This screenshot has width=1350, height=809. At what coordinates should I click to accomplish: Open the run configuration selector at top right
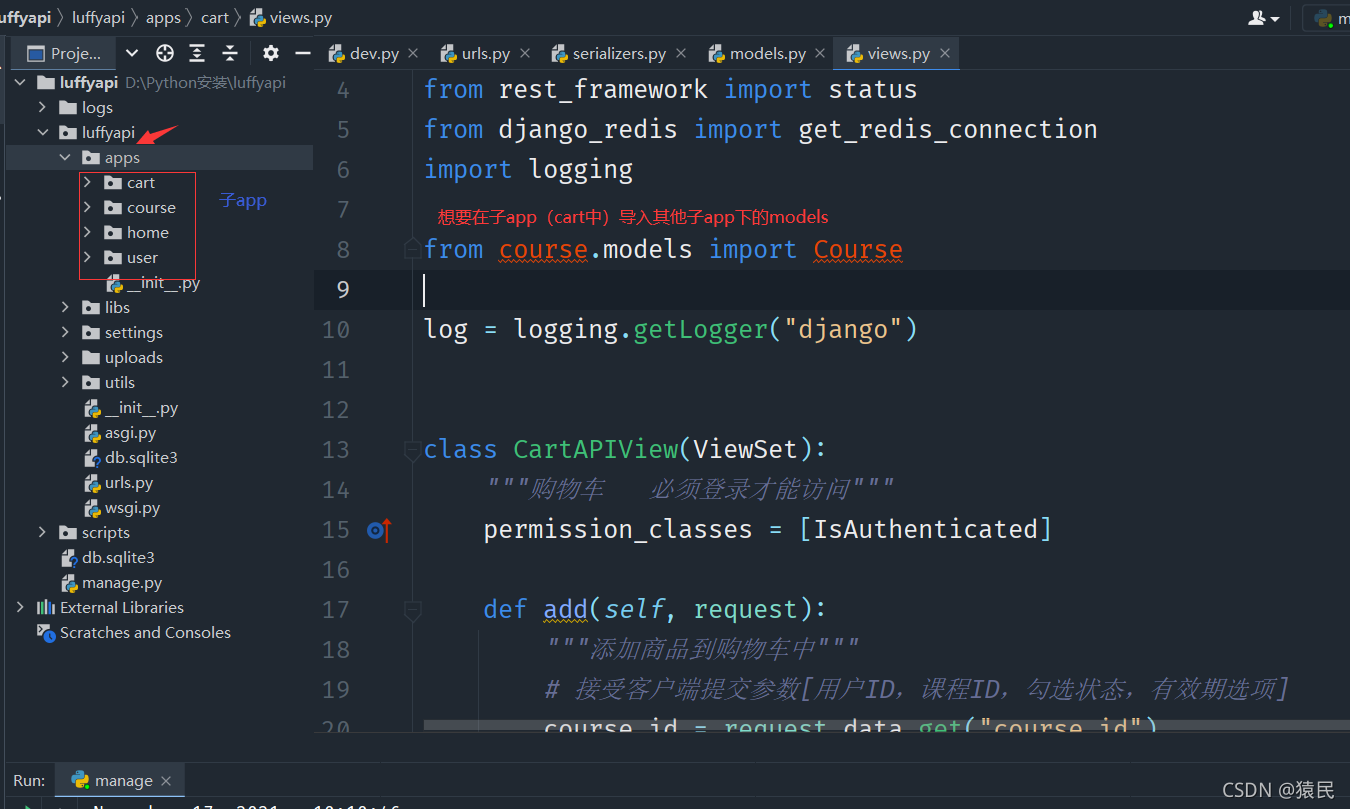[1327, 18]
